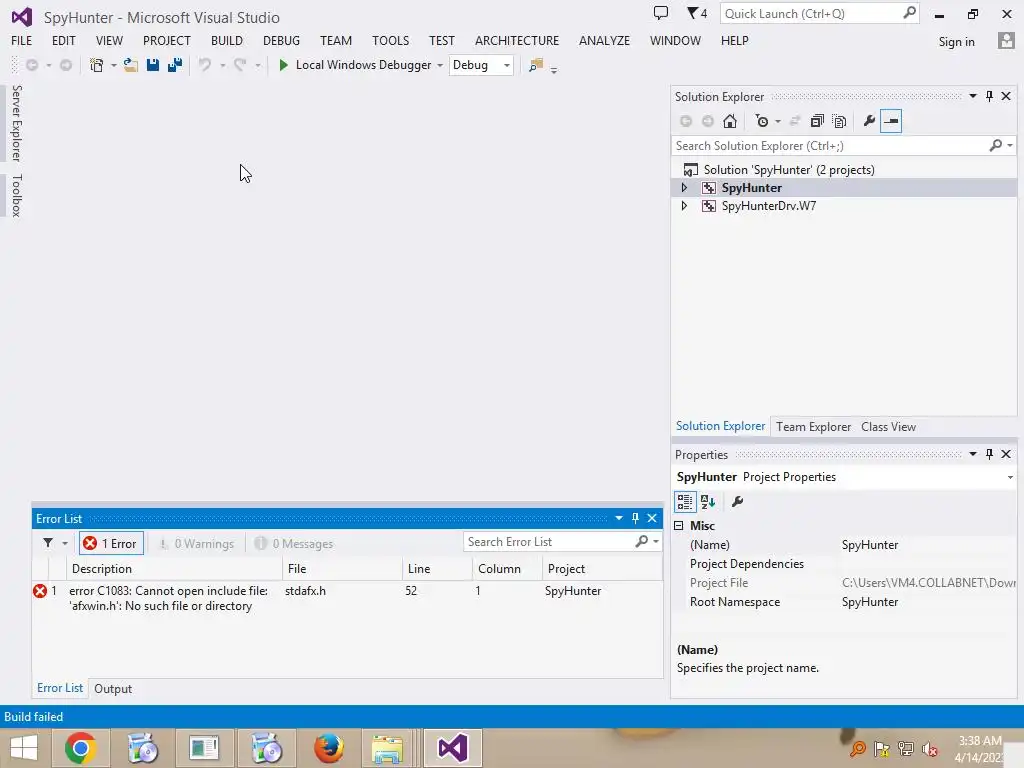Open the Error List filter dropdown arrow

65,543
